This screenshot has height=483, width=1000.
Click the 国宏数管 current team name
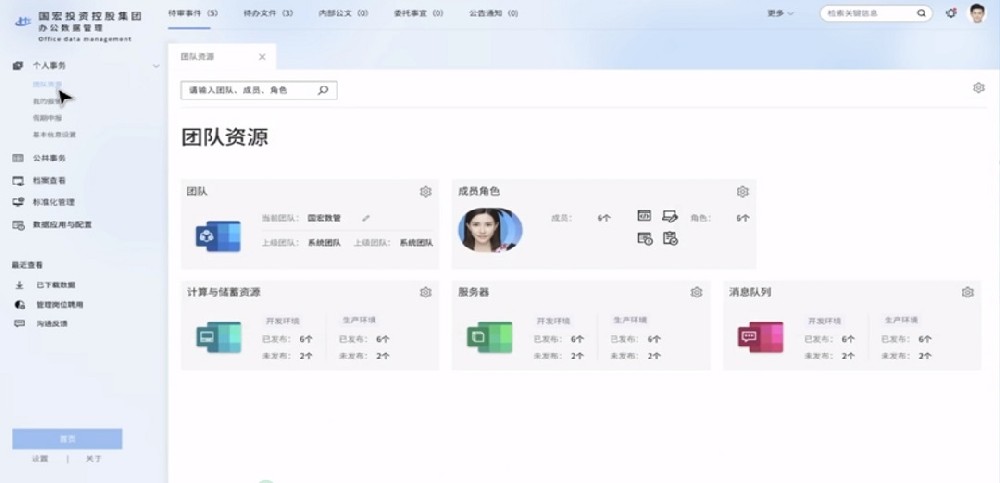(x=324, y=218)
